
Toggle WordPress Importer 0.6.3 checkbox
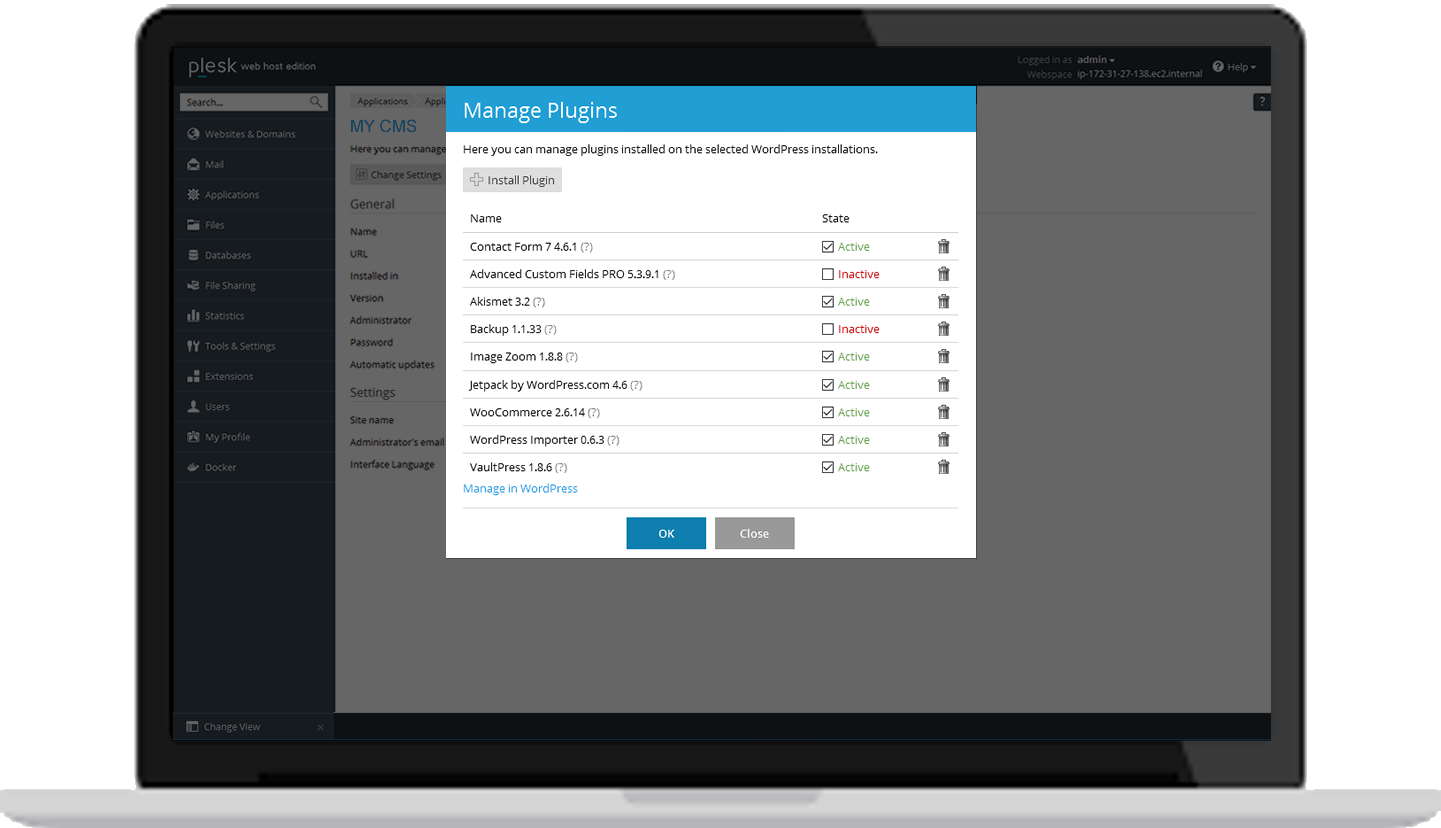pos(828,439)
